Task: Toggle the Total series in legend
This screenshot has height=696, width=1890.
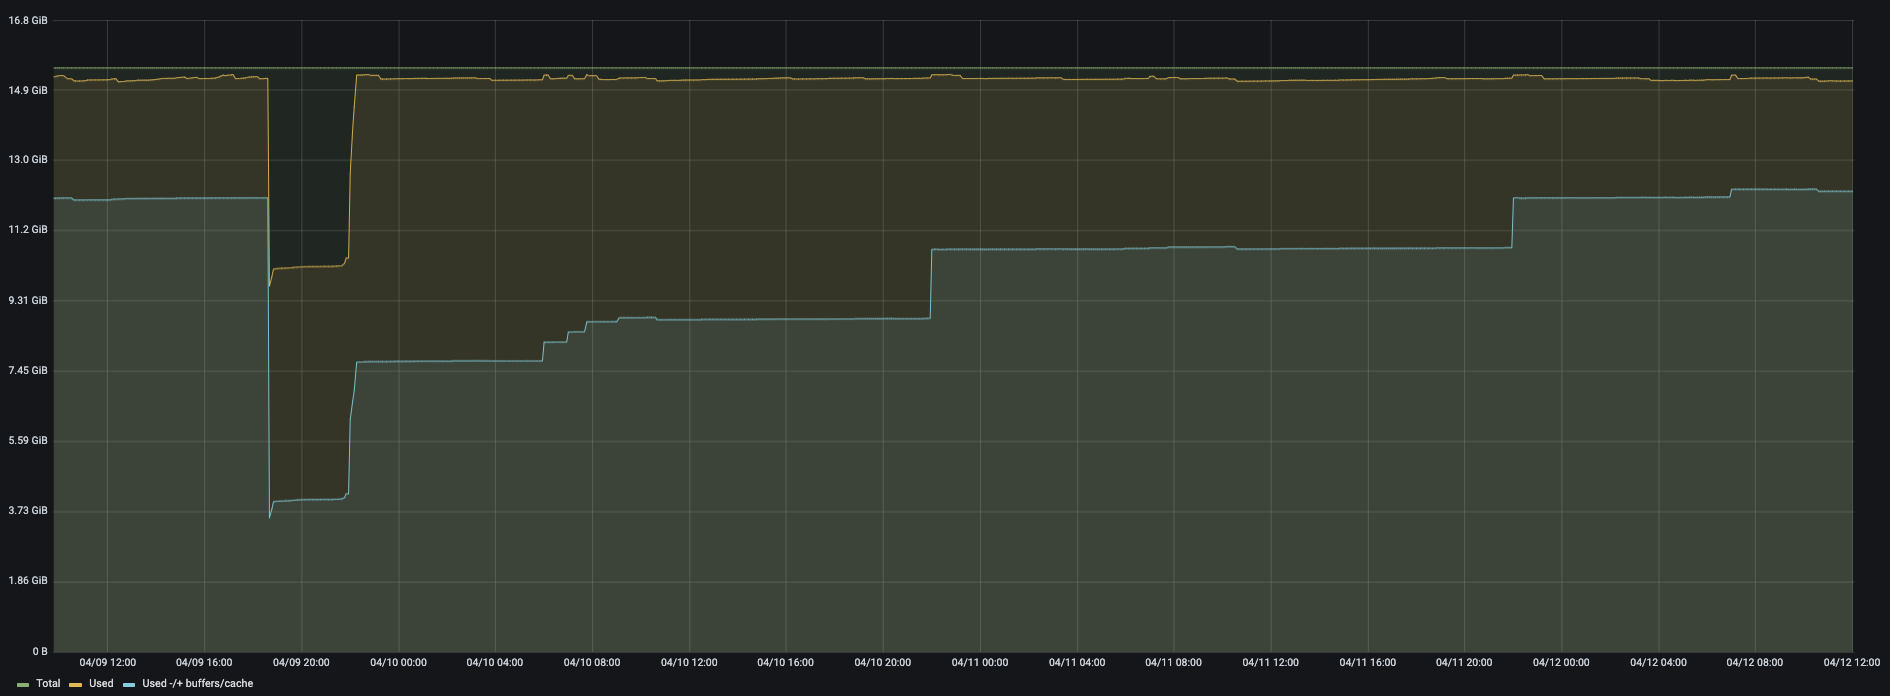Action: pyautogui.click(x=48, y=684)
